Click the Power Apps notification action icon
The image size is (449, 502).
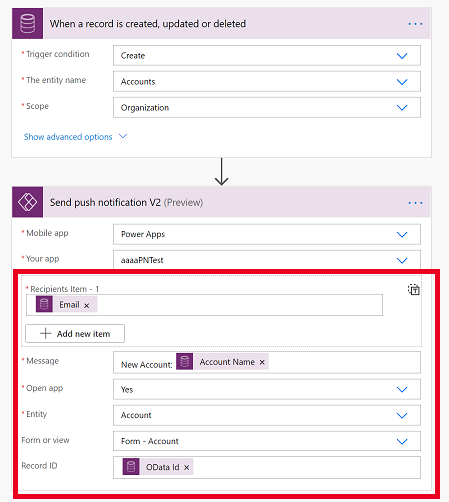tap(27, 202)
